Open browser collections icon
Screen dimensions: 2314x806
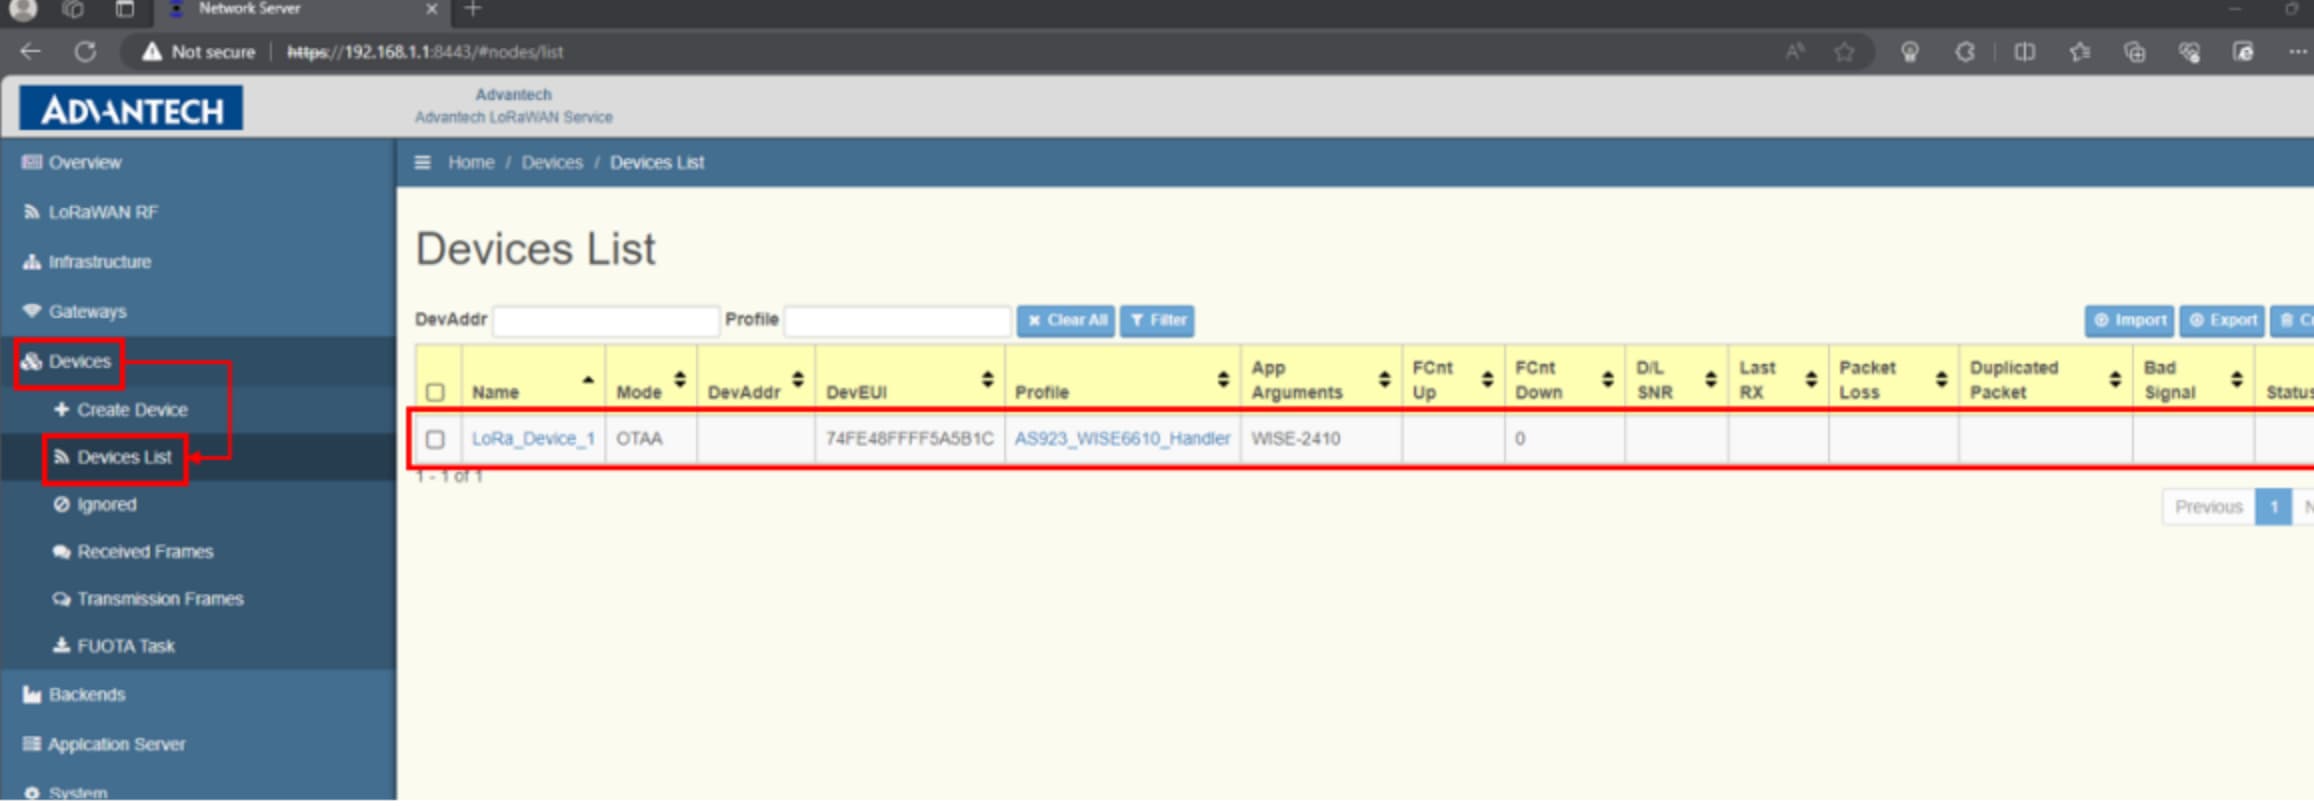coord(2135,52)
